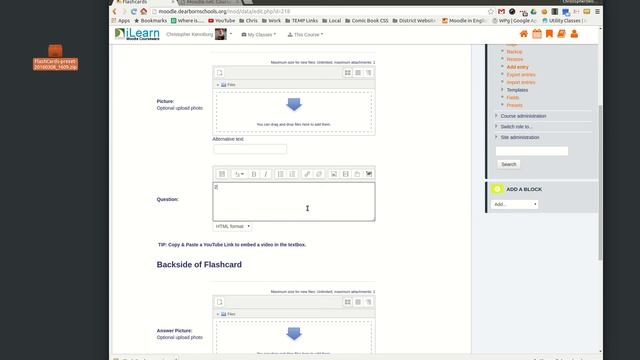The width and height of the screenshot is (640, 360).
Task: Focus the administration search field
Action: click(x=531, y=151)
